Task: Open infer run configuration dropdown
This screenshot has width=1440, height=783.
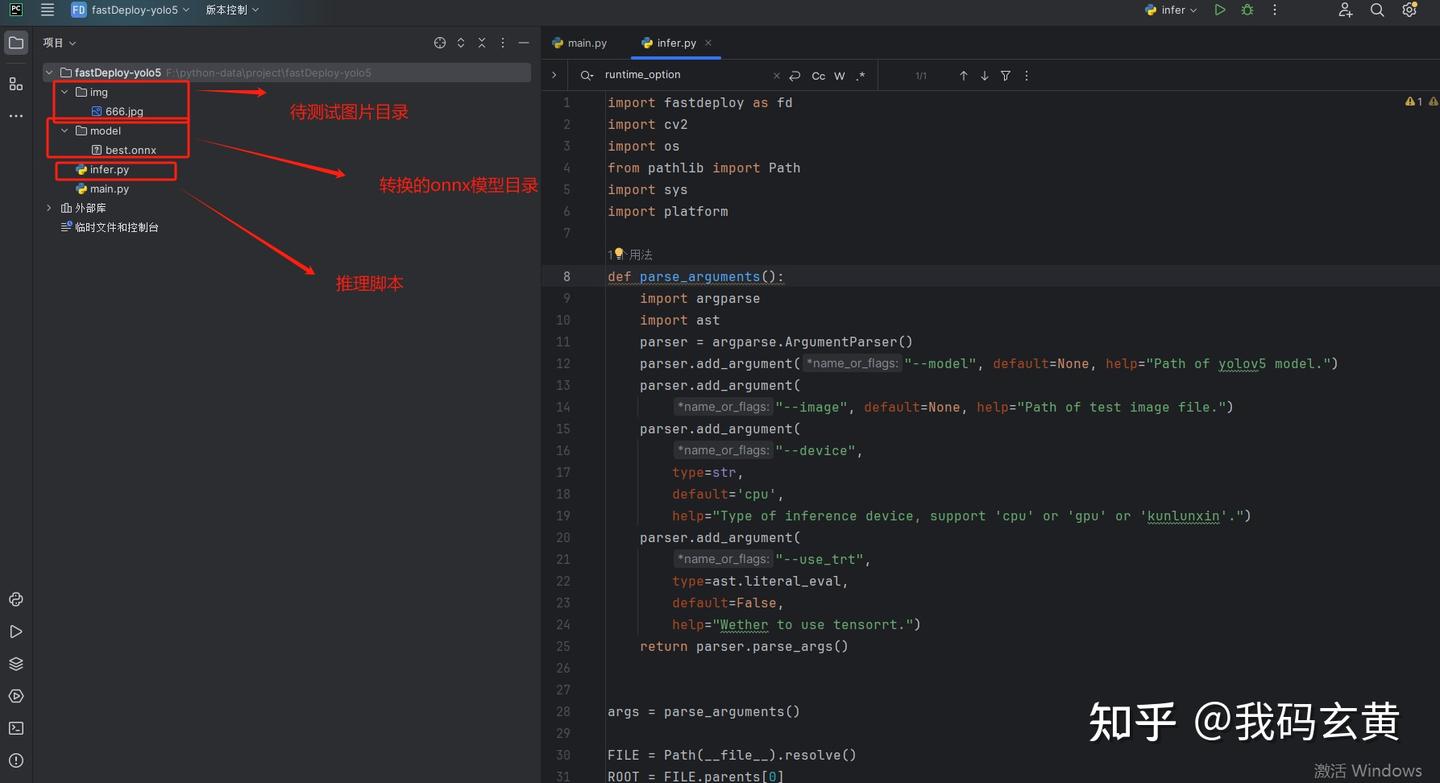Action: (x=1170, y=10)
